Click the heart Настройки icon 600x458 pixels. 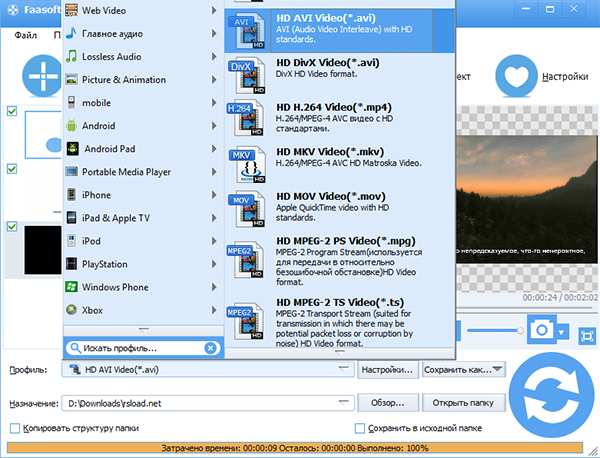coord(516,76)
